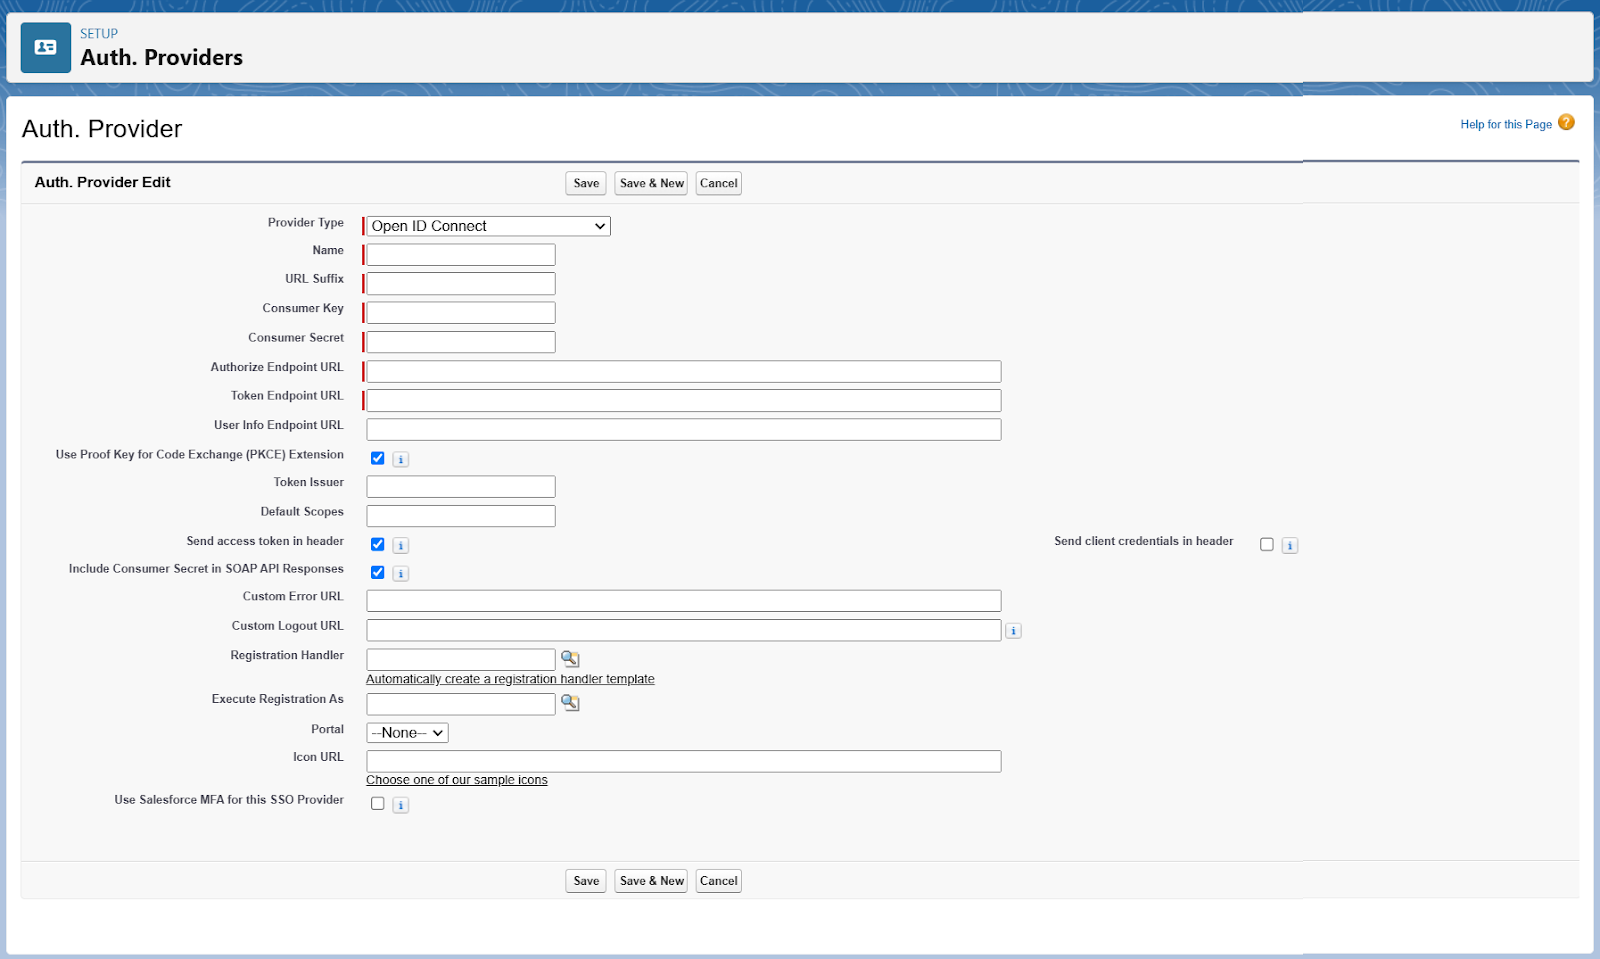Toggle Include Consumer Secret in SOAP API Responses
The image size is (1600, 959).
[378, 573]
